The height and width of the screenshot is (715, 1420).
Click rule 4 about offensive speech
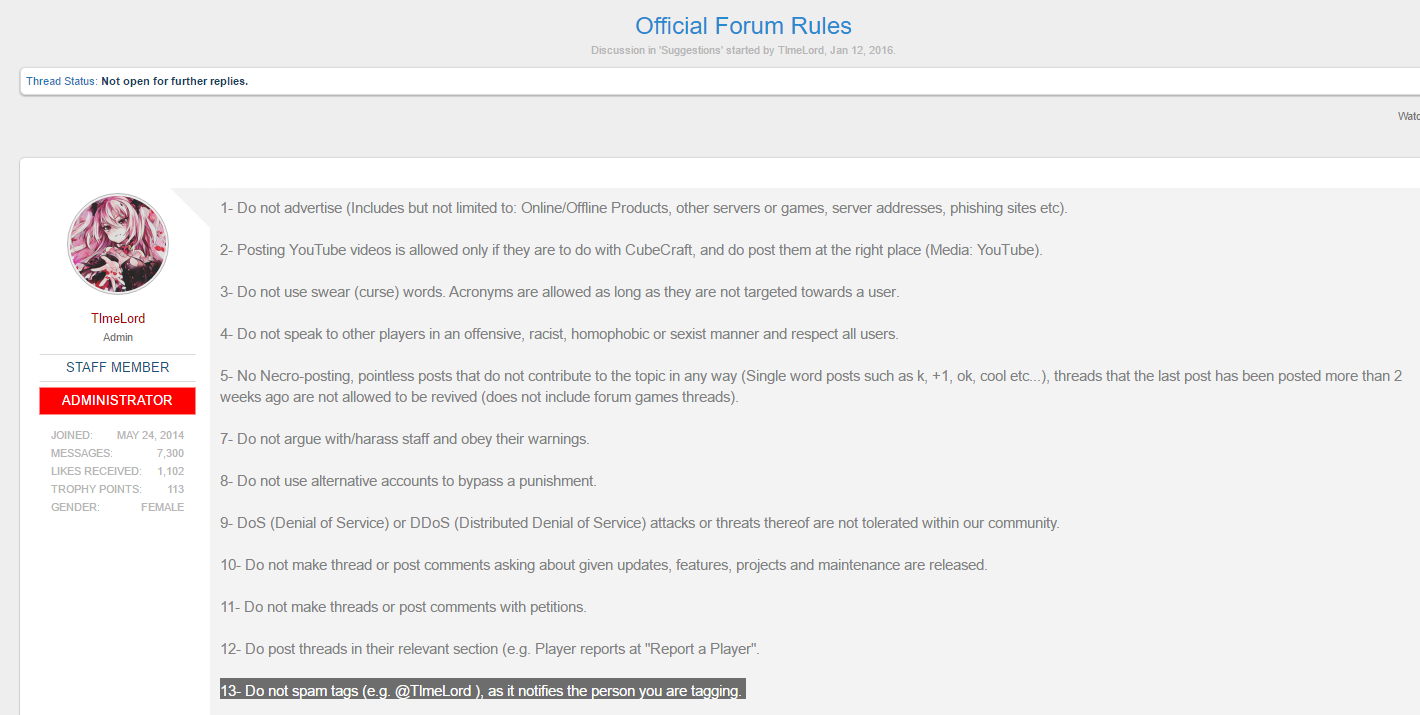[x=559, y=334]
